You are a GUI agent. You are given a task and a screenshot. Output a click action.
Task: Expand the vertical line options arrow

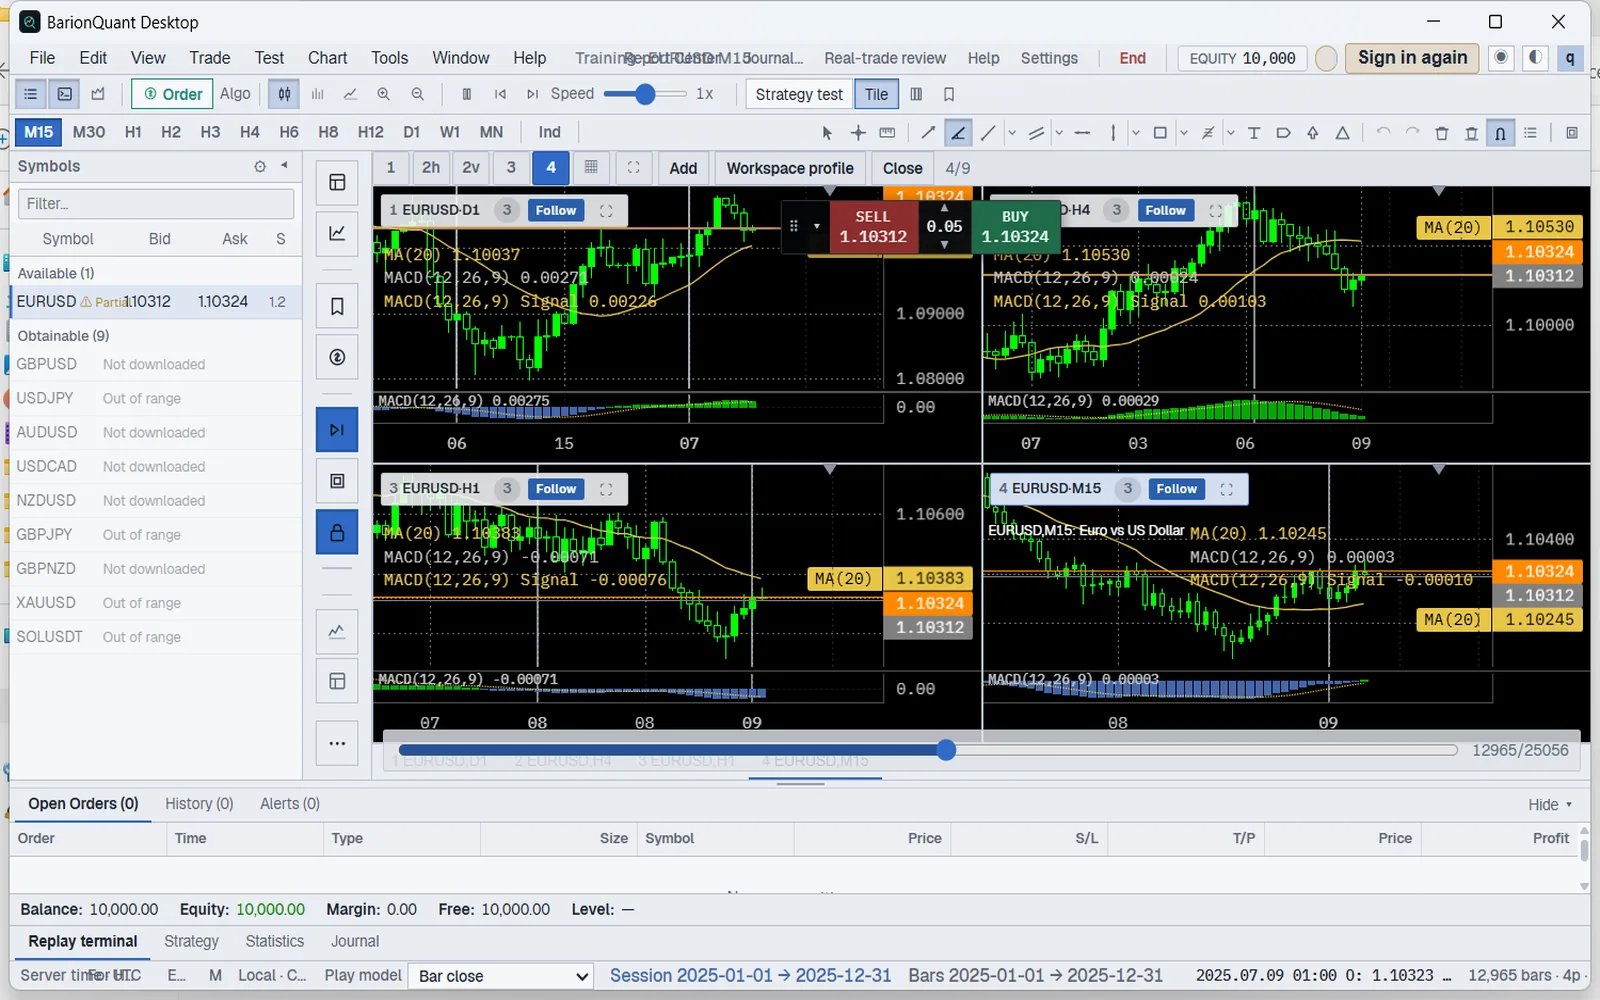1135,133
